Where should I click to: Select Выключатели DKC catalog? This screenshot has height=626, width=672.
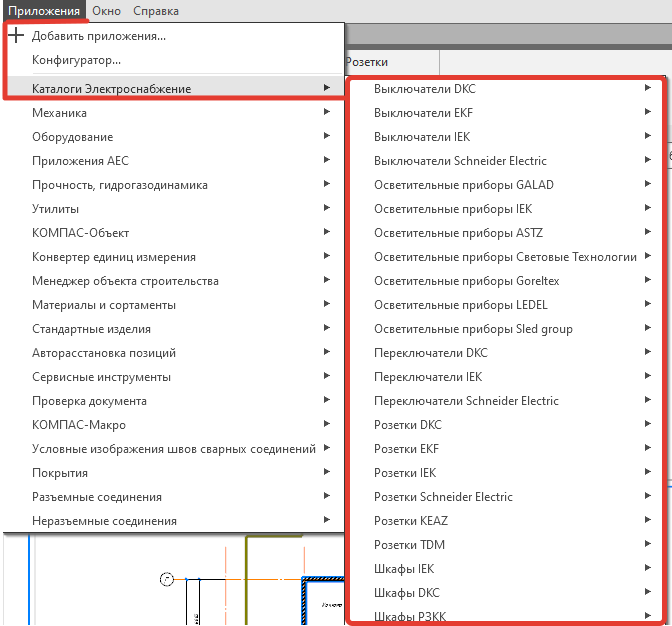(x=425, y=89)
